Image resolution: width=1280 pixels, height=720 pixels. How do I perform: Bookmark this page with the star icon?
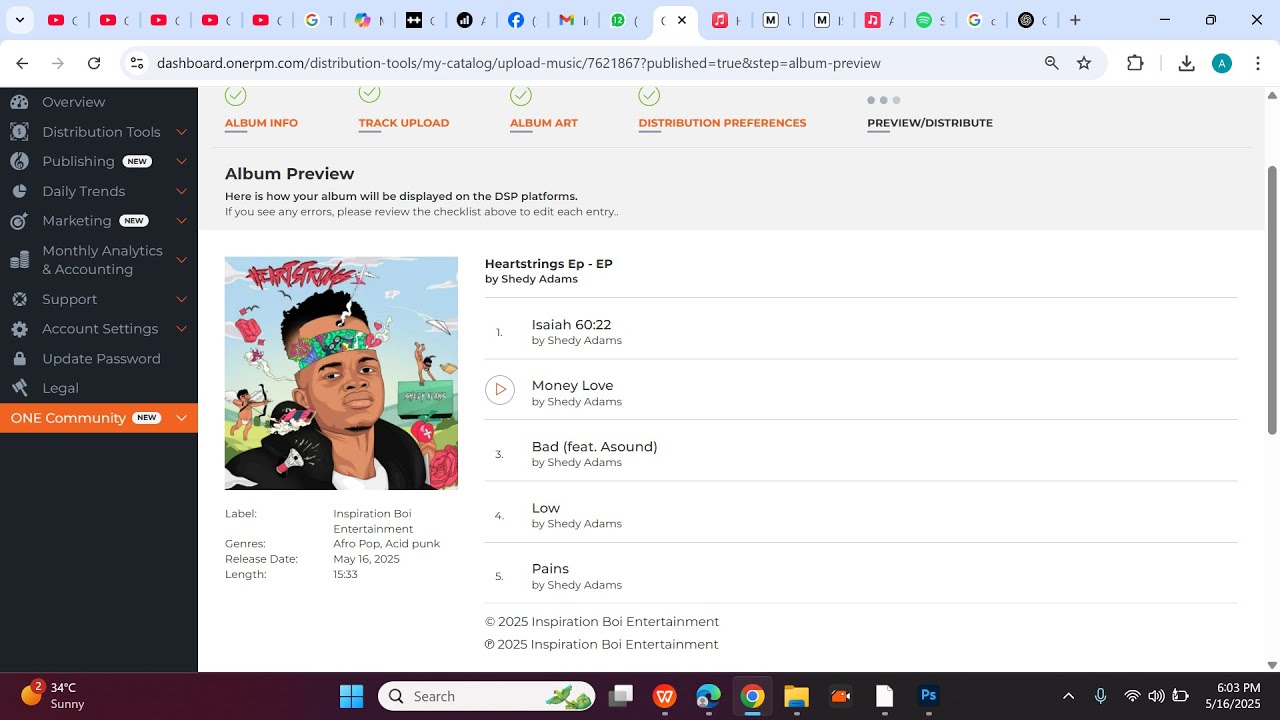(1084, 63)
